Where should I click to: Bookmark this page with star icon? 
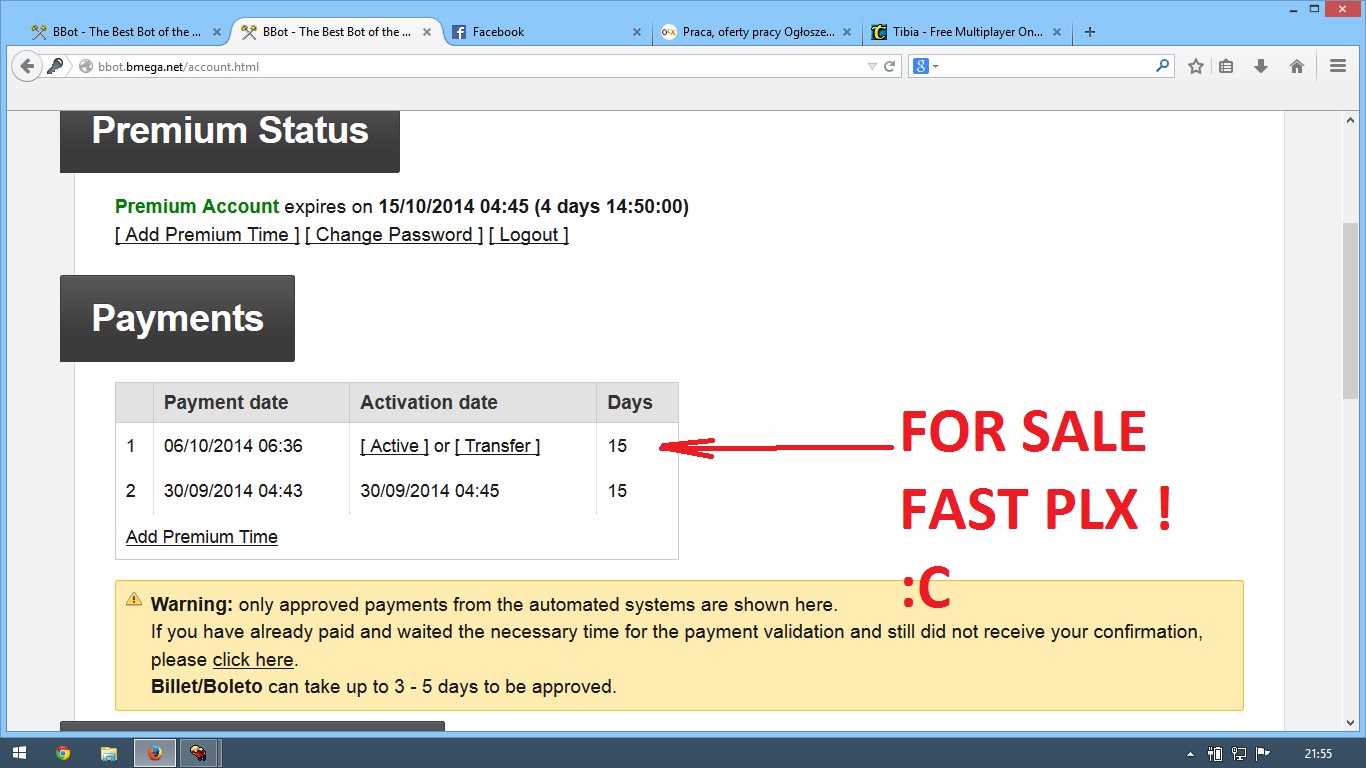point(1195,67)
